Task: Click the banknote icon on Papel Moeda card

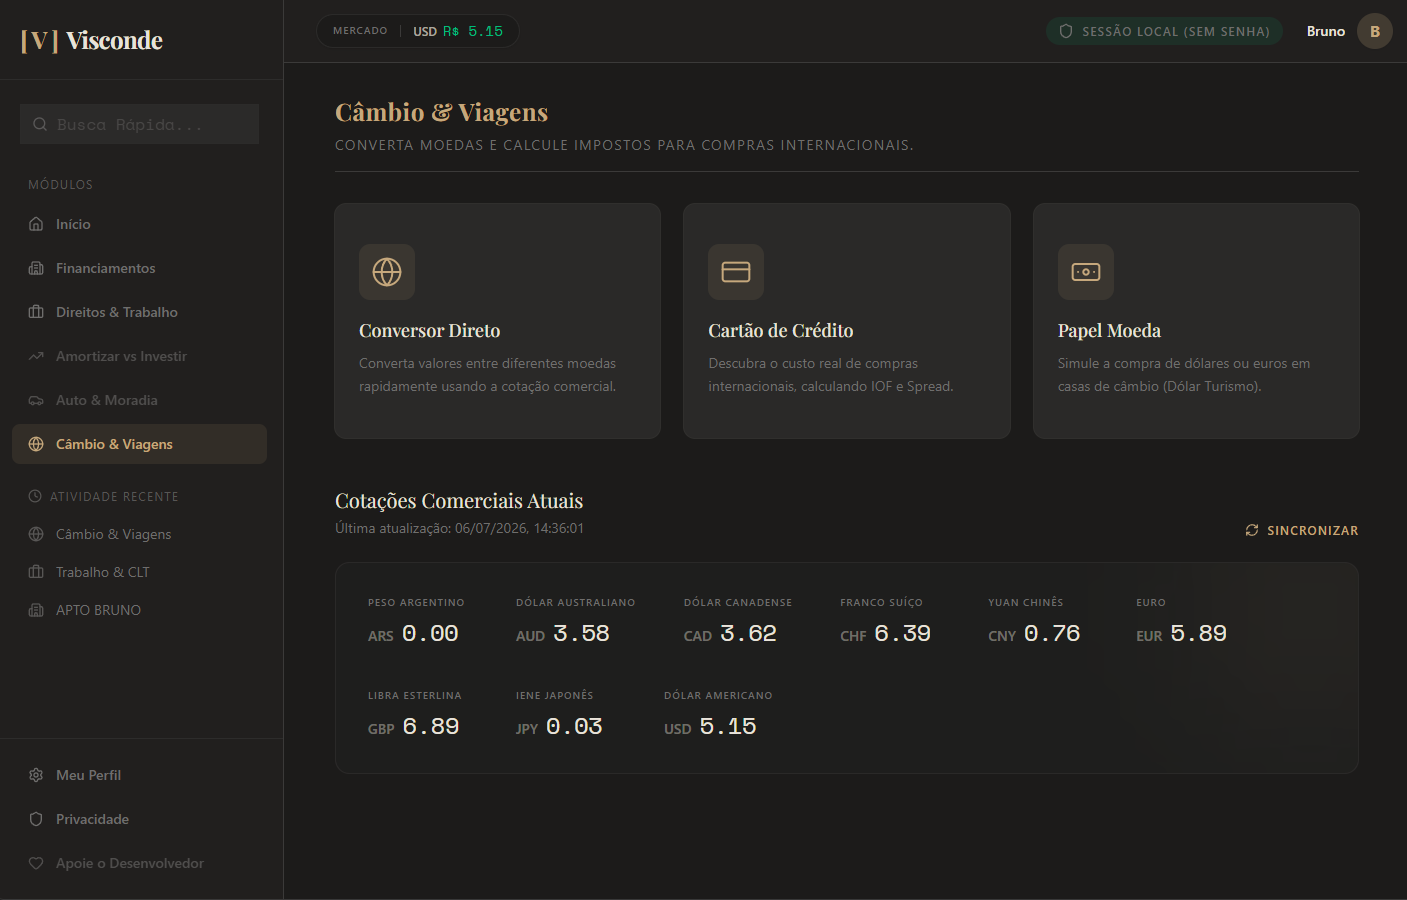Action: coord(1086,272)
